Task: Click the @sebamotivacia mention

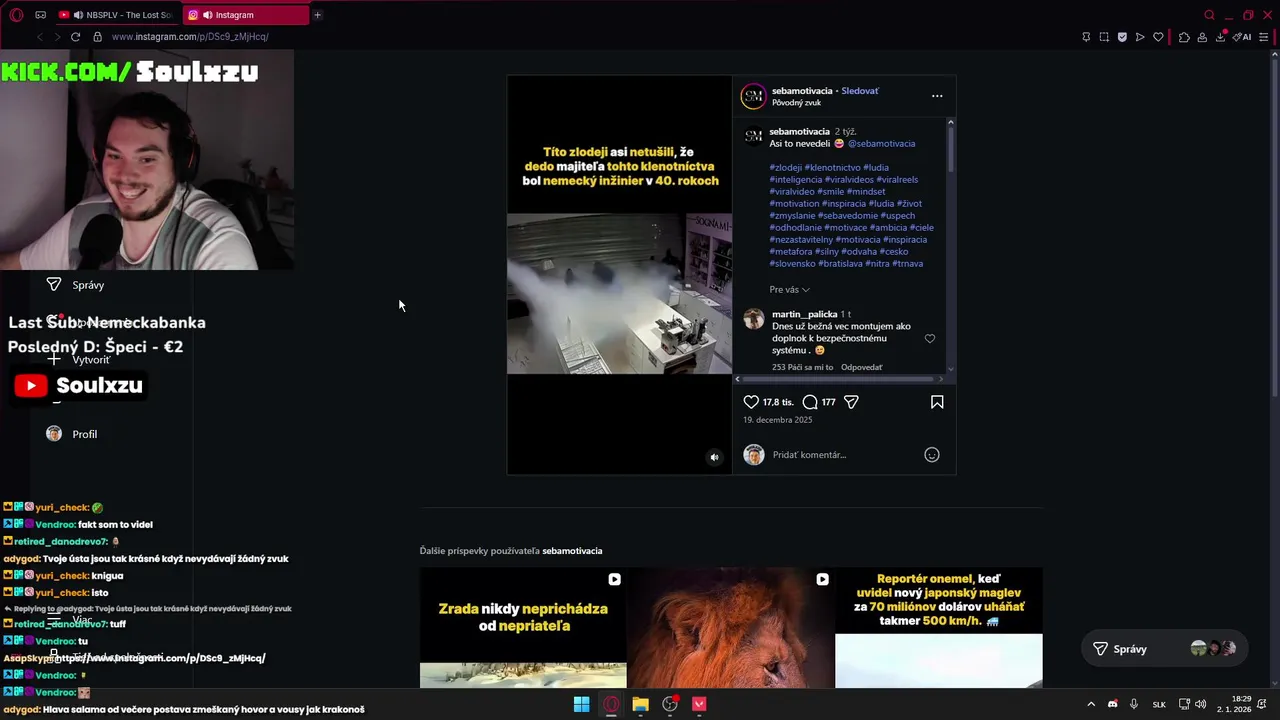Action: (881, 143)
